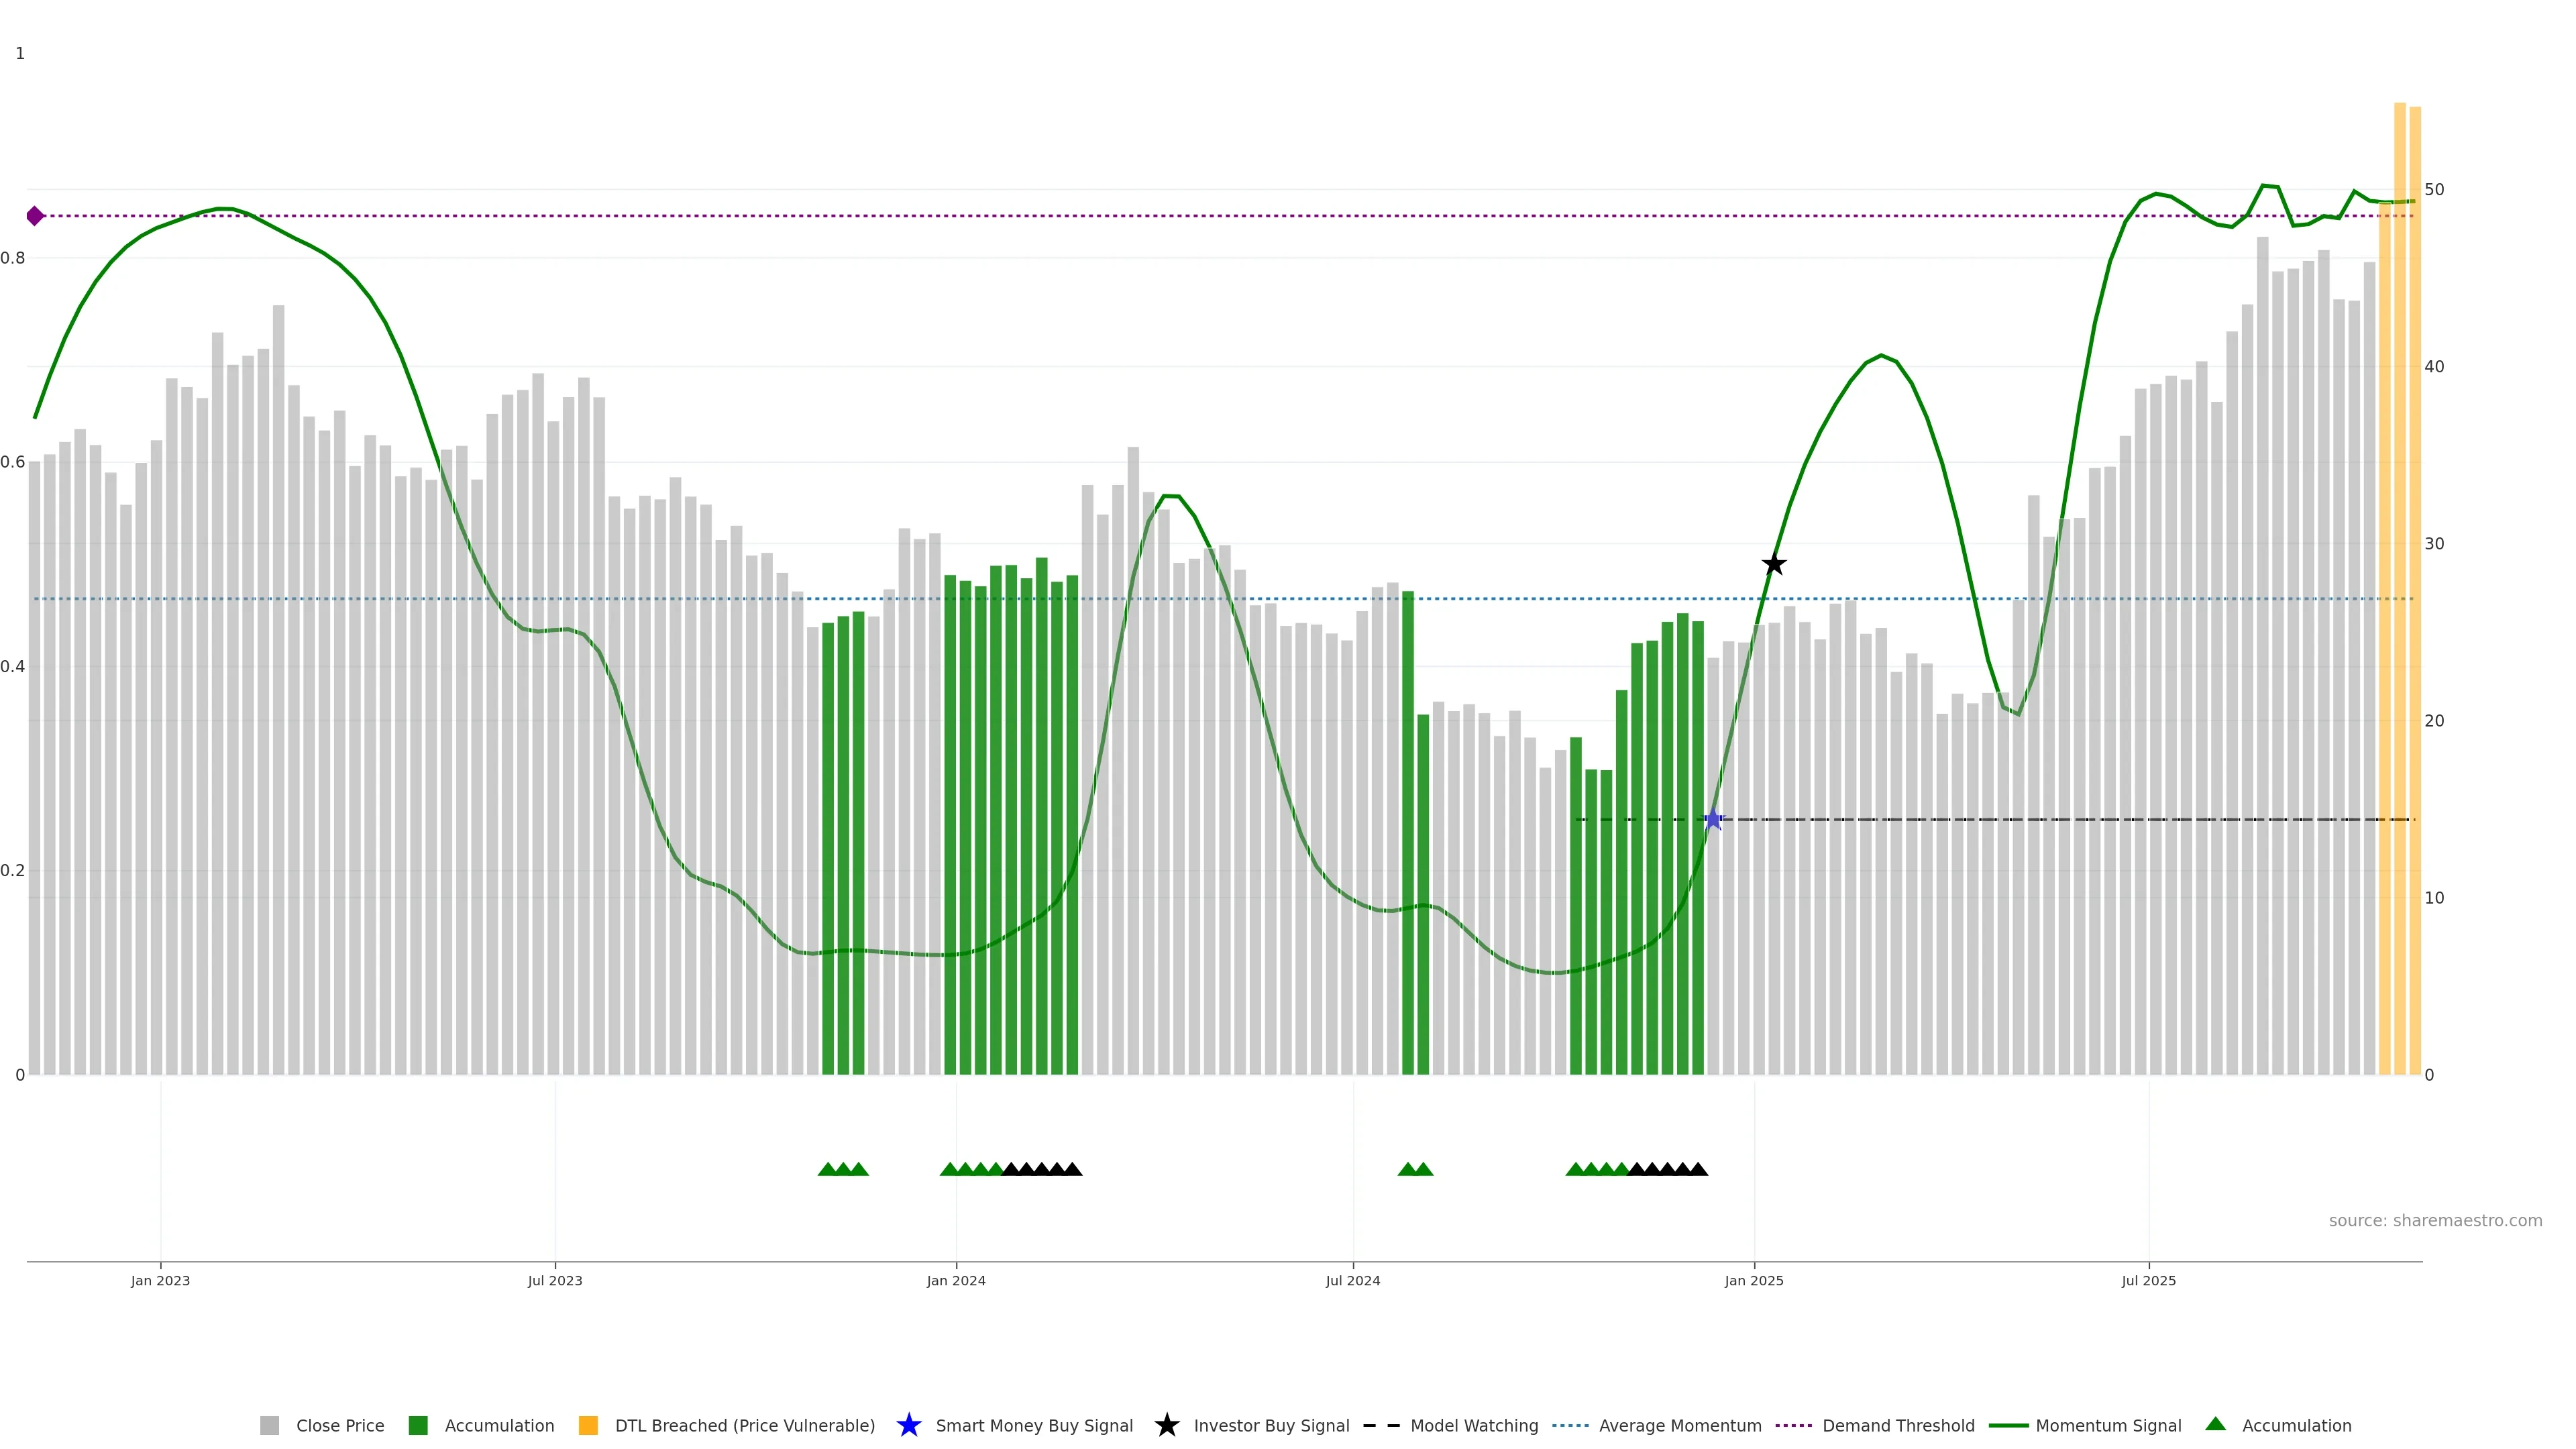2576x1449 pixels.
Task: Click the black Investor Buy star on chart
Action: click(1774, 565)
